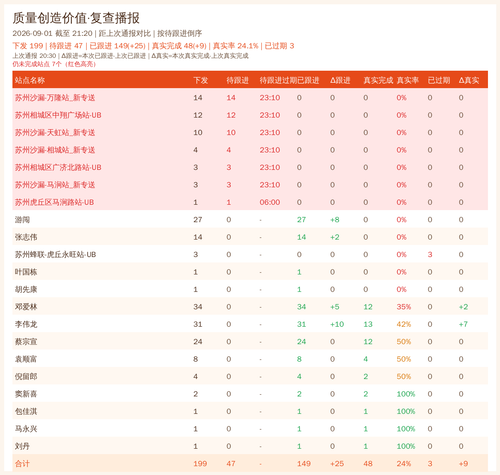Click the 窦新喜 row name

pos(26,394)
